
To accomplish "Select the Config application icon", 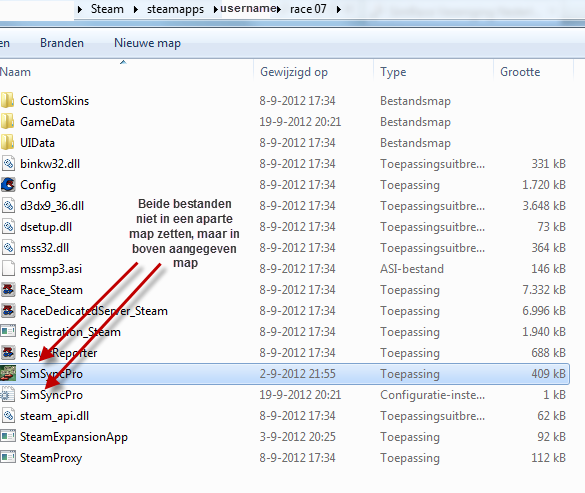I will coord(8,185).
